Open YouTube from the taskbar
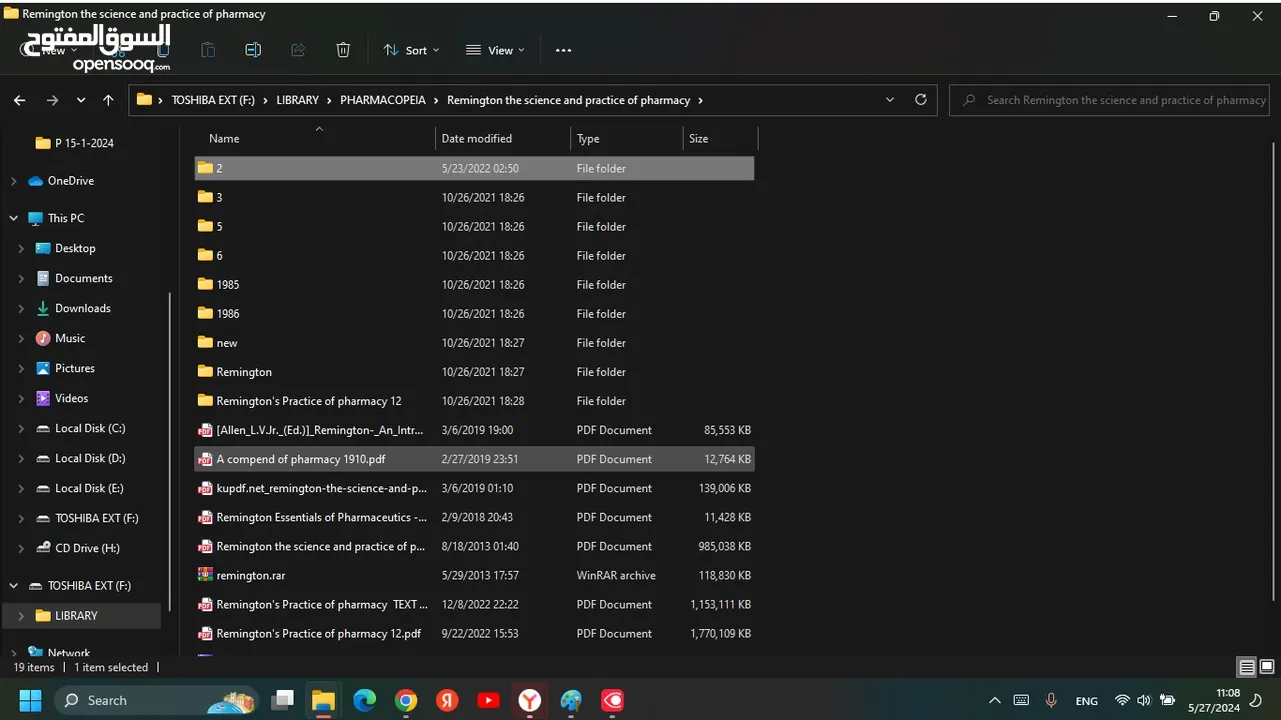 [488, 700]
